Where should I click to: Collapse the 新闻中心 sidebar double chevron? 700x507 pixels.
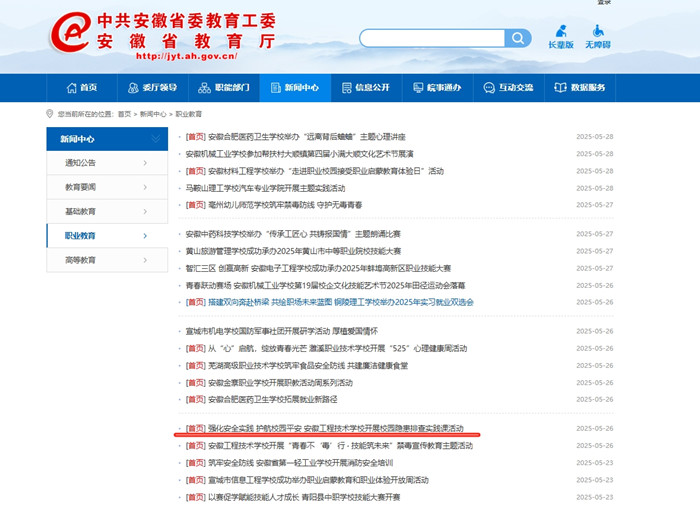(154, 139)
